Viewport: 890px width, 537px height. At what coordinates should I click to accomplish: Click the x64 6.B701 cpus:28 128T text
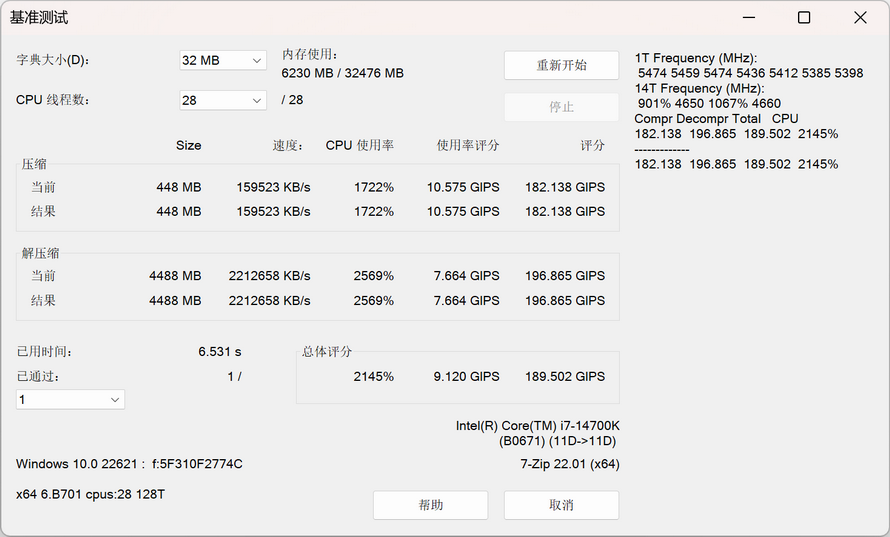coord(90,494)
